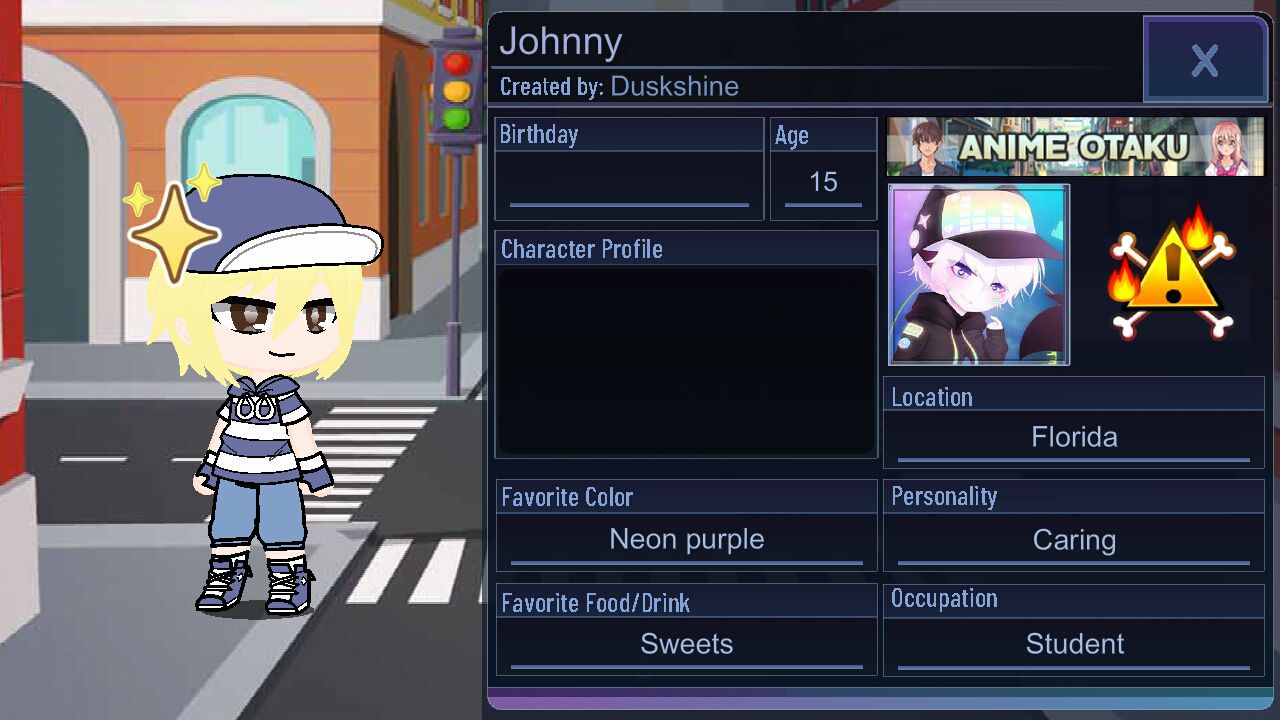
Task: Click Johnny's blue sneakers
Action: point(255,584)
